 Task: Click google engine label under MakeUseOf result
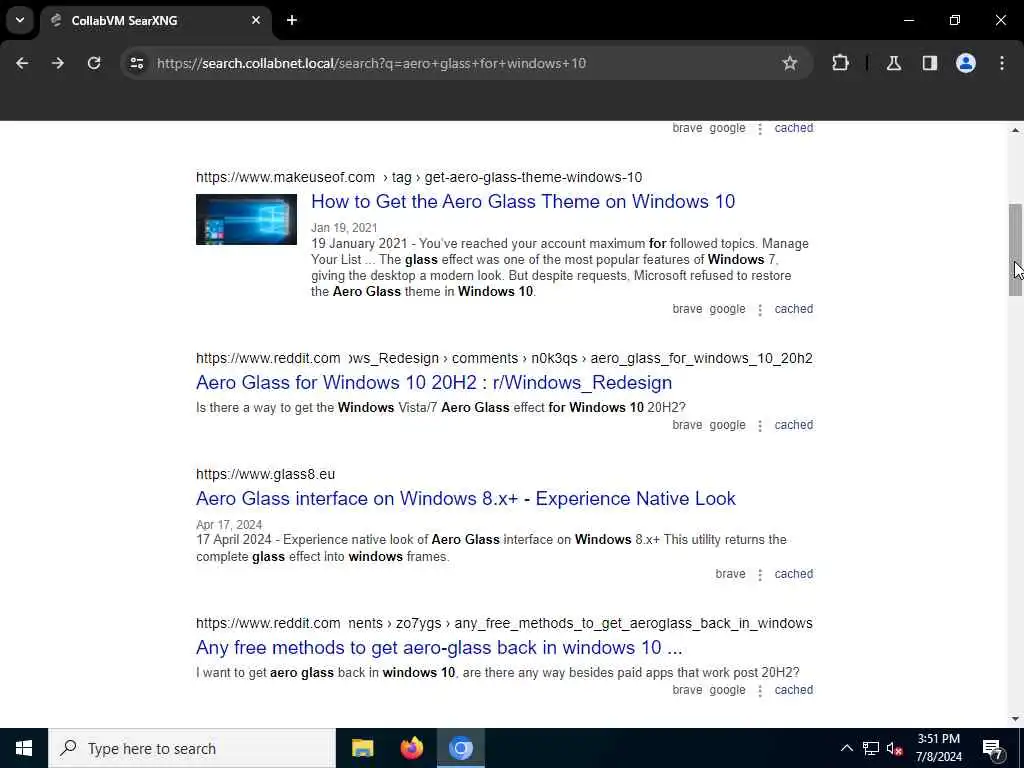[727, 309]
